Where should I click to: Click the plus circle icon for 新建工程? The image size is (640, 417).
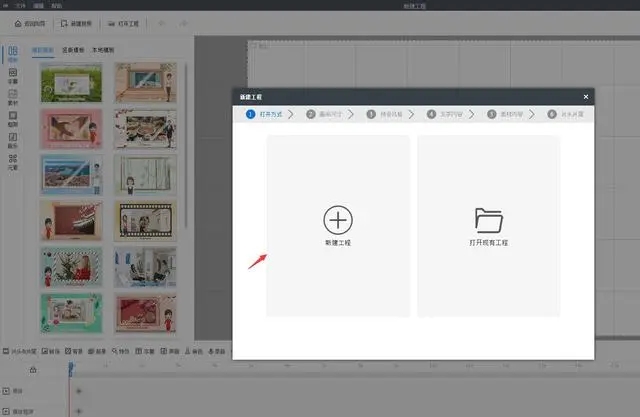(x=338, y=220)
